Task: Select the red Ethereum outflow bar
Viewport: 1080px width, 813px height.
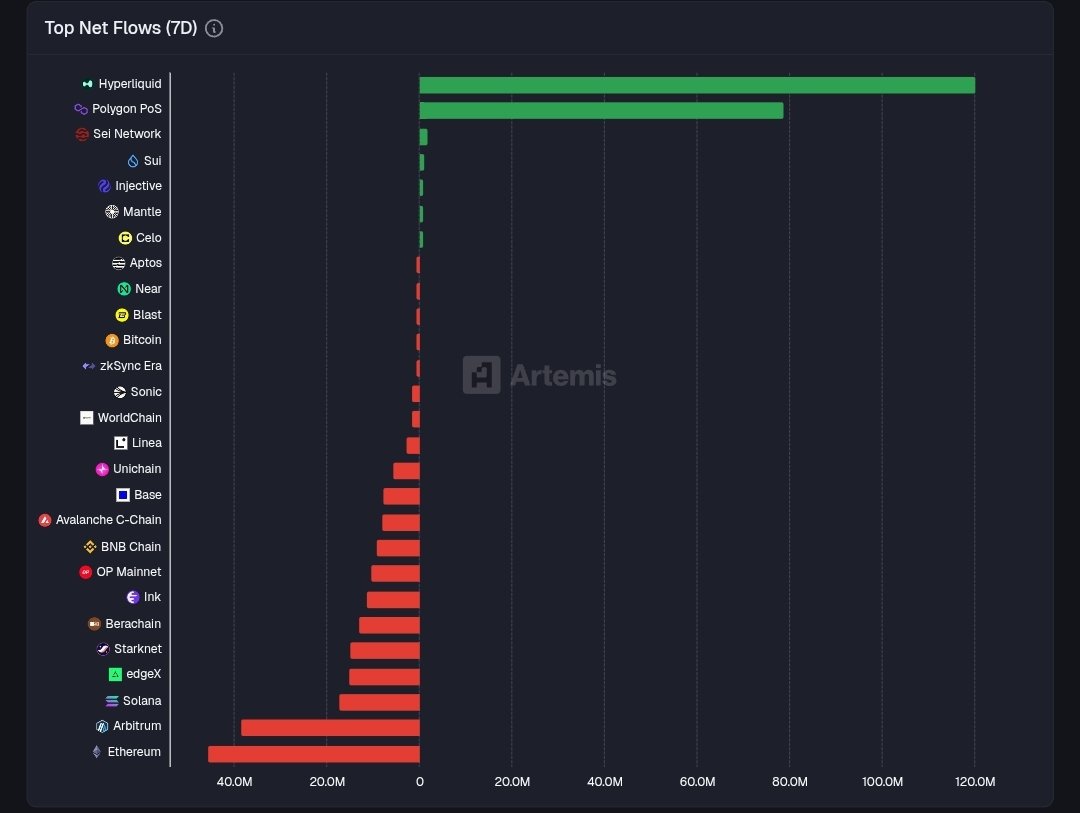Action: click(314, 754)
